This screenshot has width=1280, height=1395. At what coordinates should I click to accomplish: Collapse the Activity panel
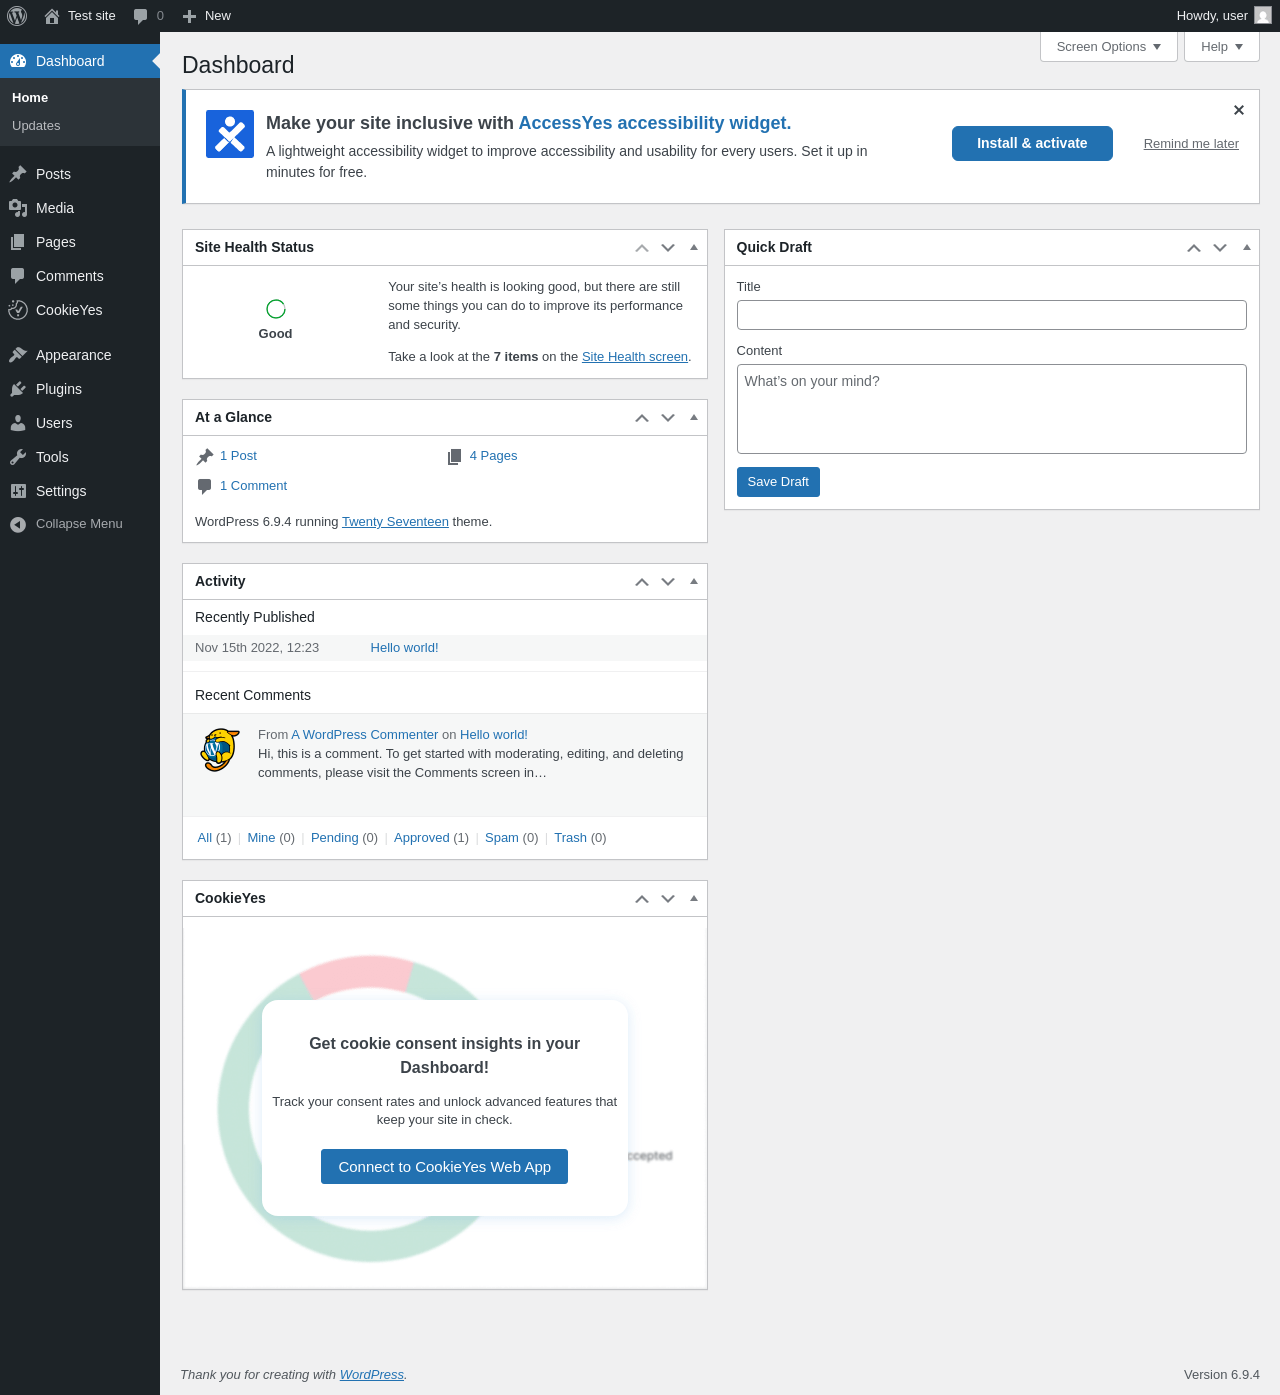(x=694, y=581)
